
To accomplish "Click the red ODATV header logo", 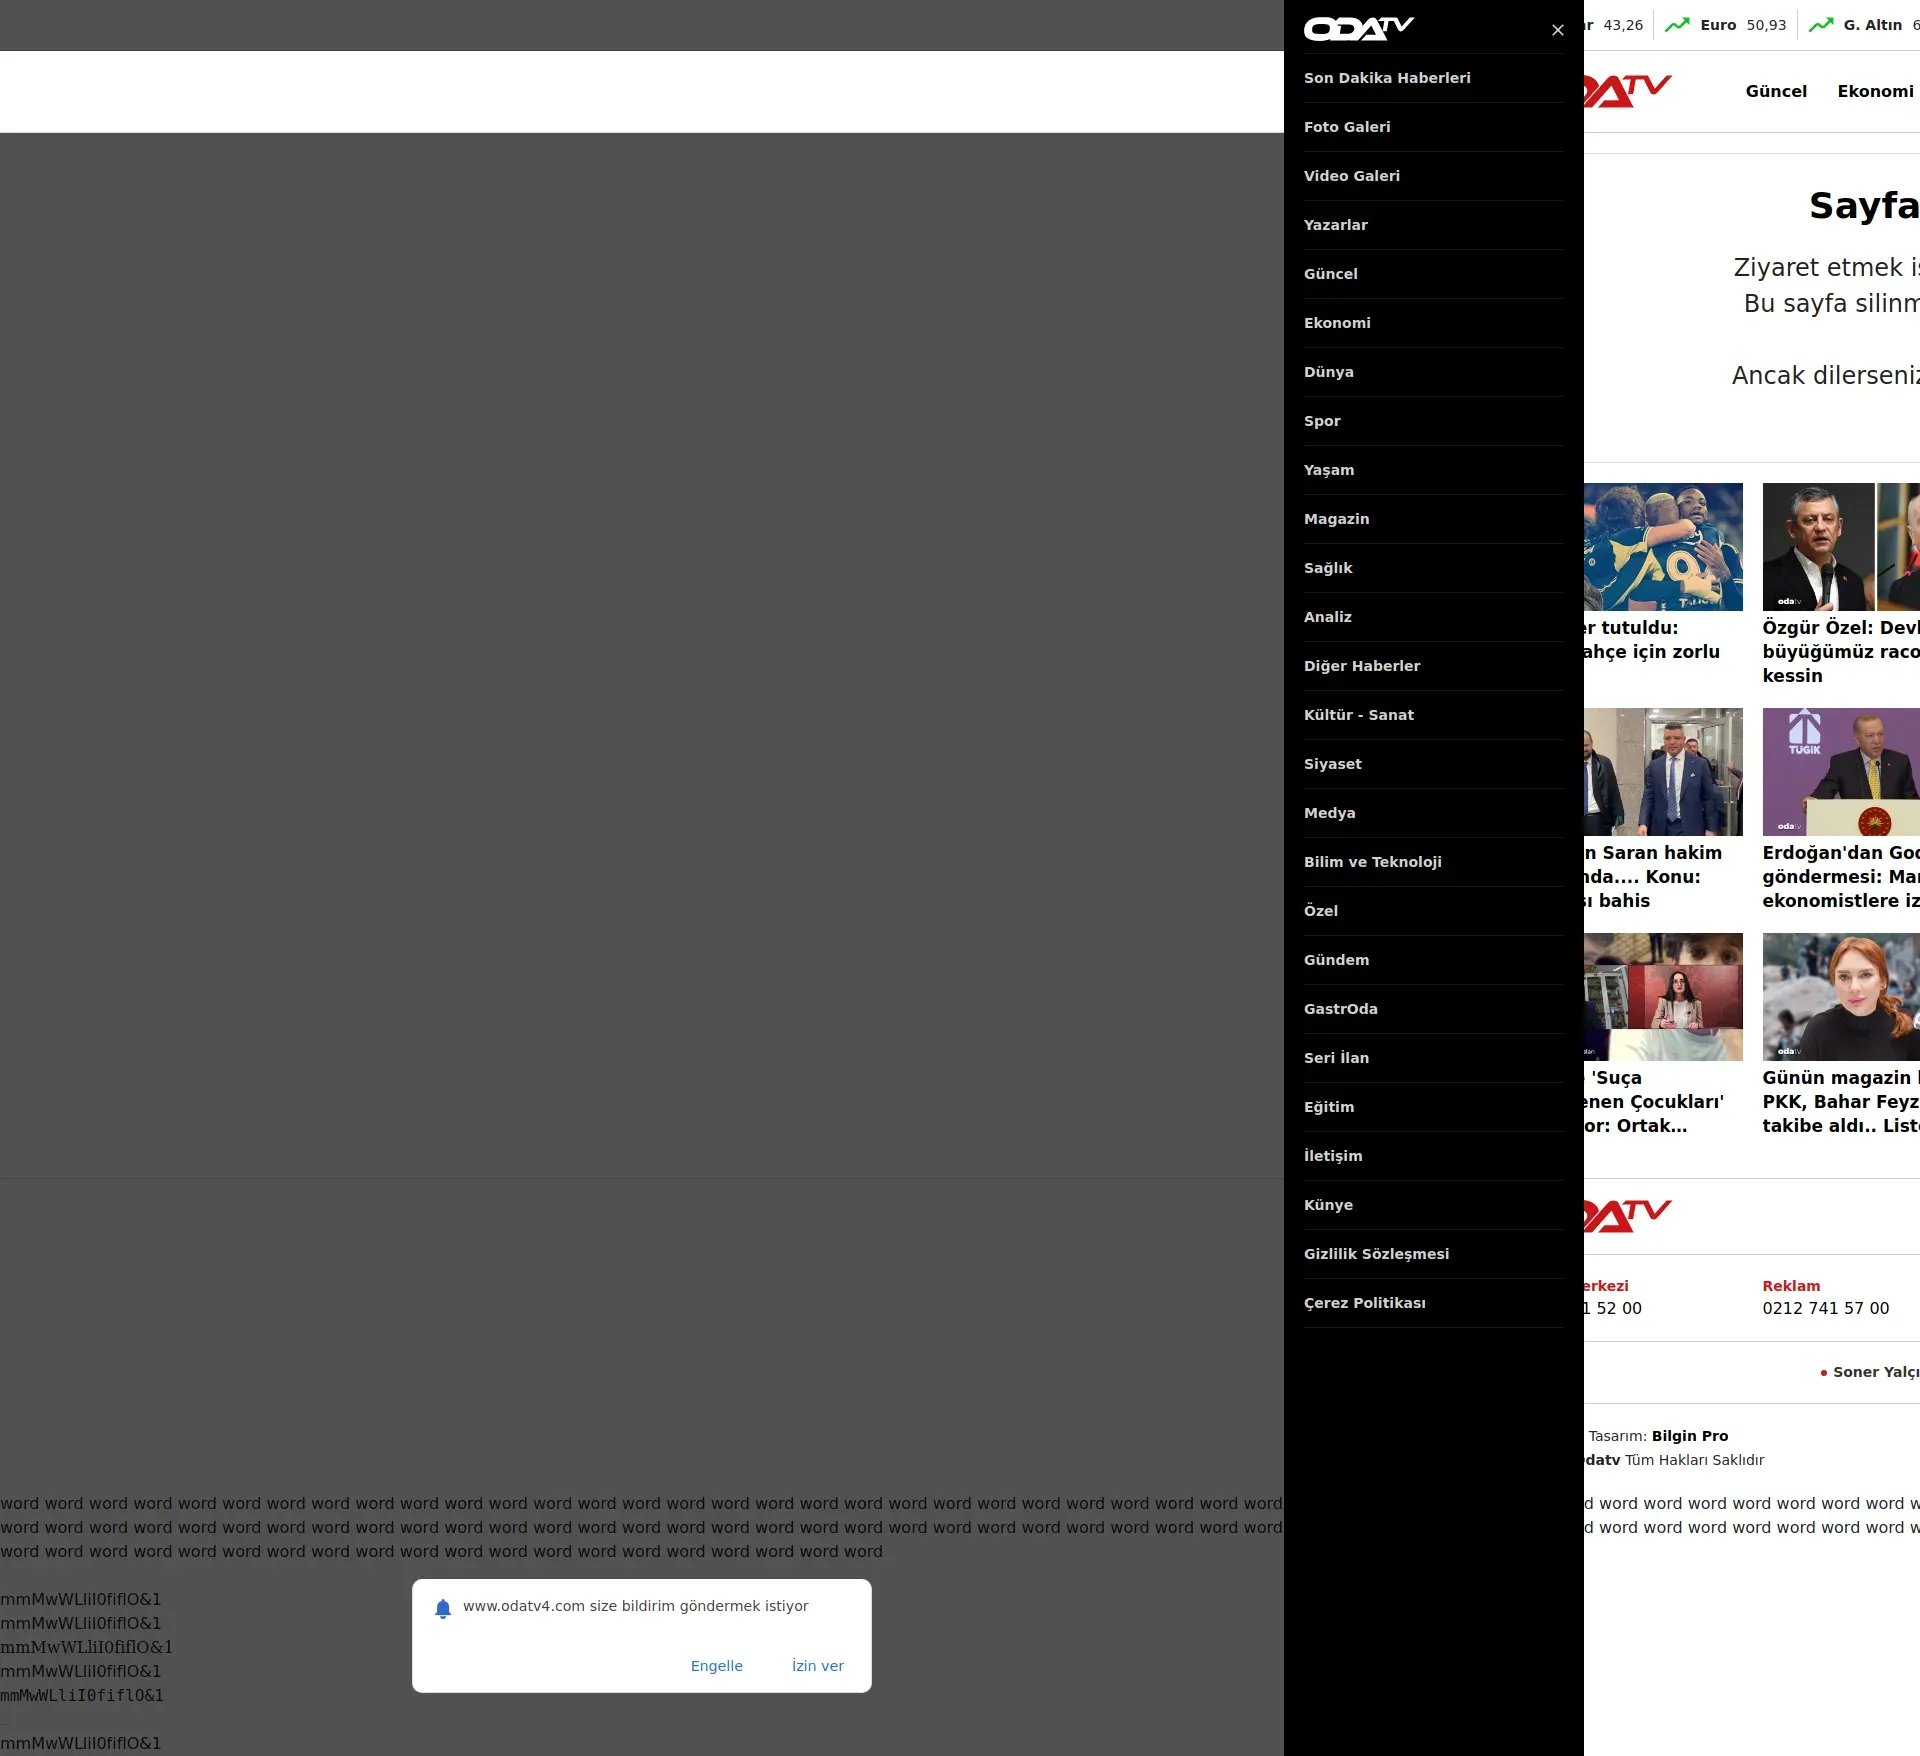I will (x=1627, y=90).
